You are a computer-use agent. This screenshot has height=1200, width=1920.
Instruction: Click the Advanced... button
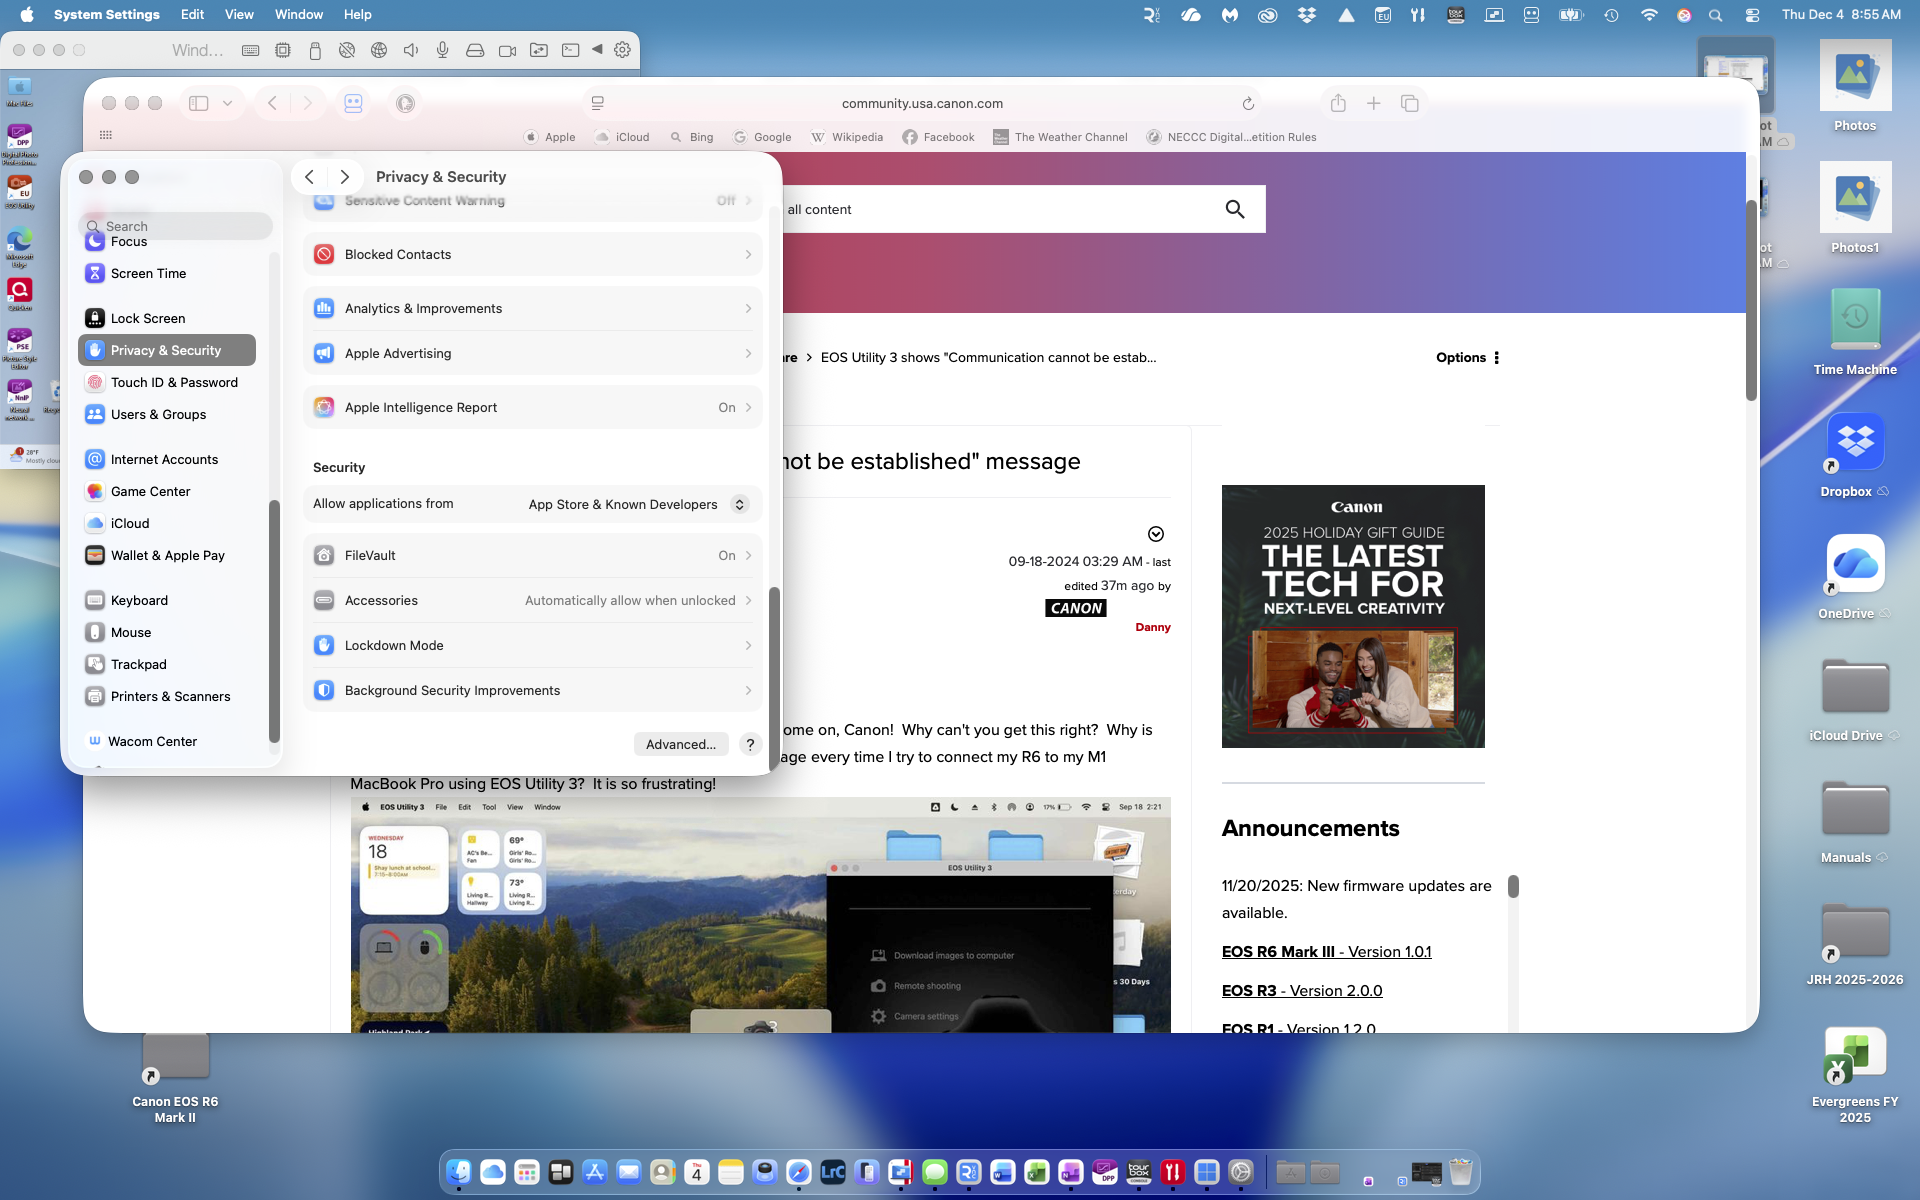pyautogui.click(x=681, y=744)
